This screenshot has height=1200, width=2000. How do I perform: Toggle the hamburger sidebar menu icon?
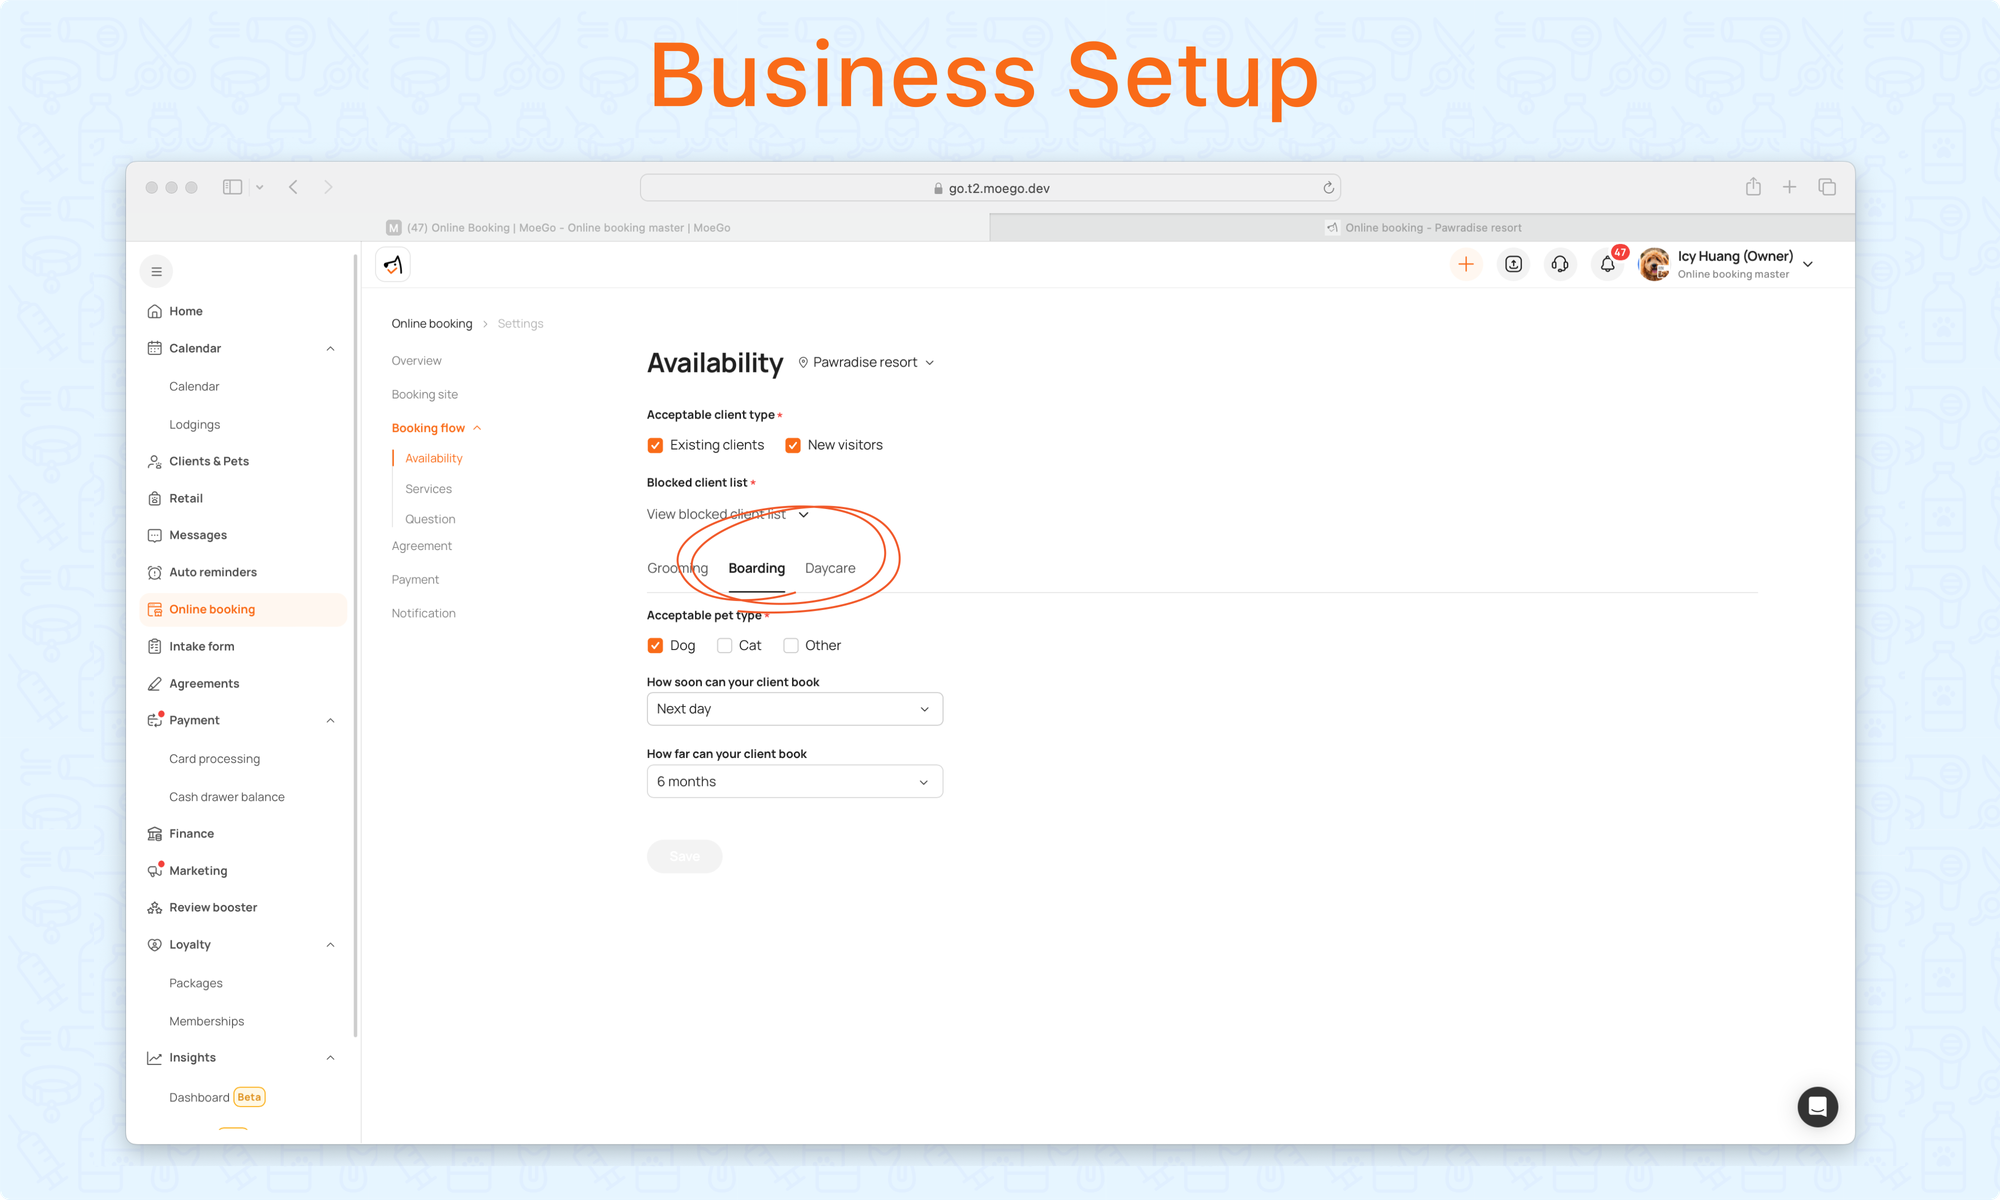[156, 271]
